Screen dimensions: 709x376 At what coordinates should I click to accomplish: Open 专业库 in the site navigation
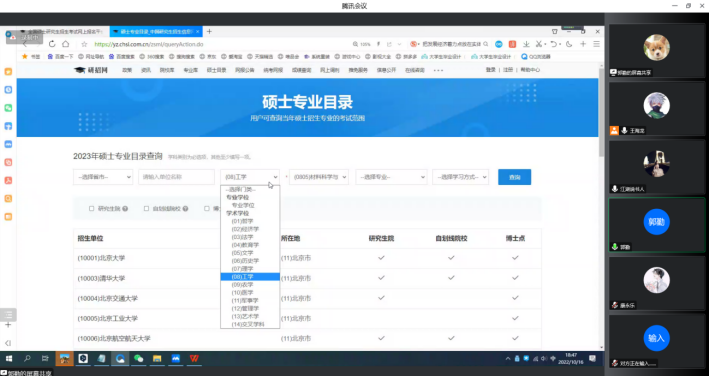click(x=190, y=70)
